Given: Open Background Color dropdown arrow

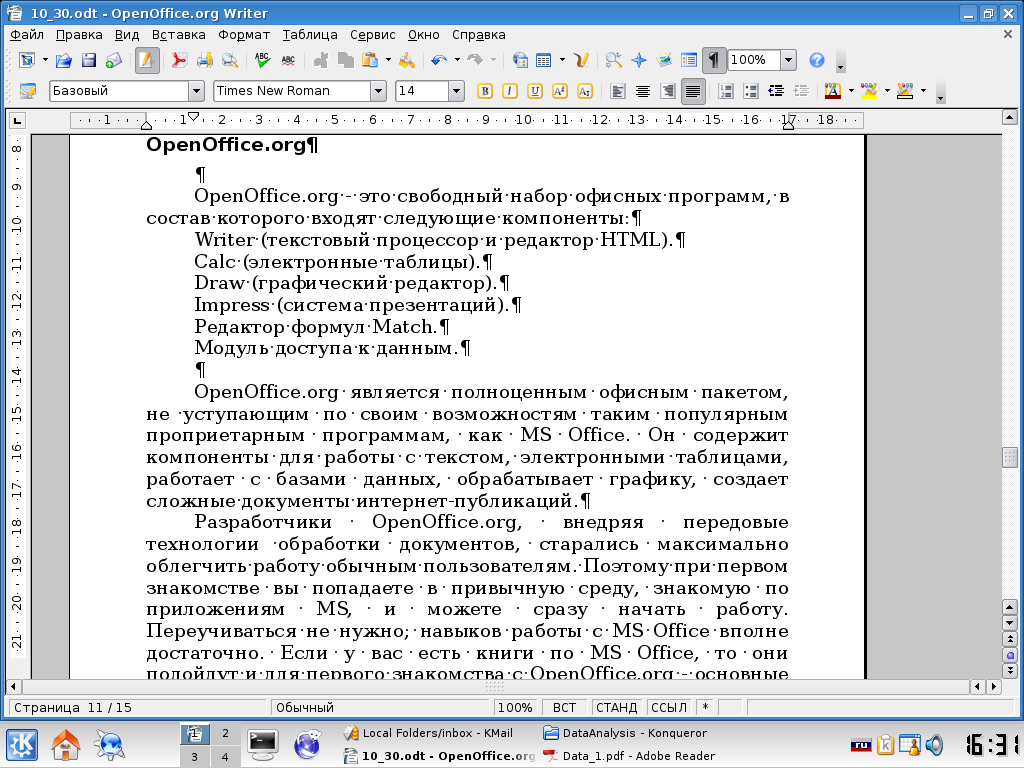Looking at the screenshot, I should click(923, 91).
